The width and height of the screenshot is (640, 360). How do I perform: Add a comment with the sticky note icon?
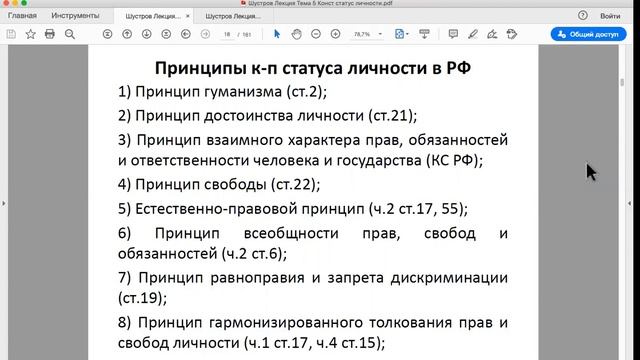point(453,34)
